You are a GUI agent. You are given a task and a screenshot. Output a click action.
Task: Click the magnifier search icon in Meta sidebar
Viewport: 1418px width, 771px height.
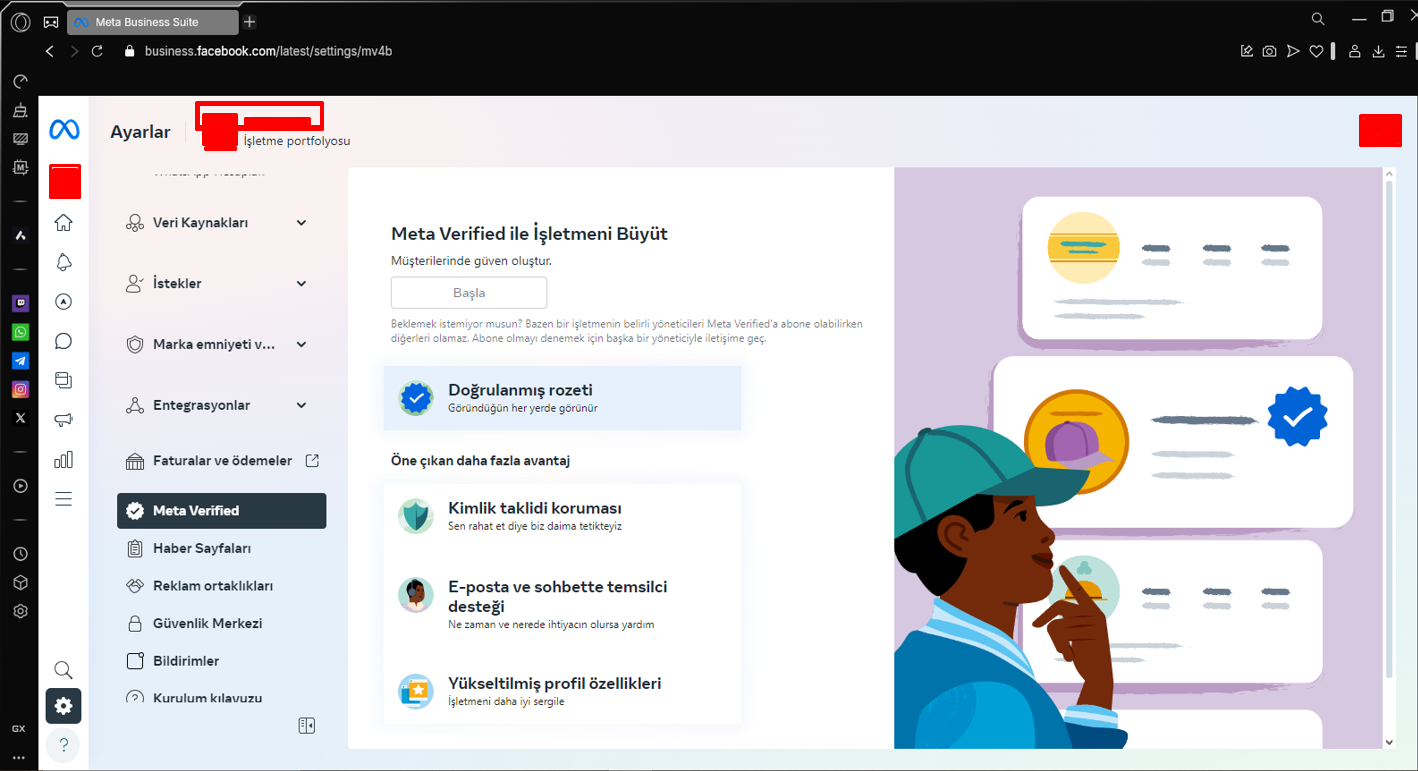point(63,670)
